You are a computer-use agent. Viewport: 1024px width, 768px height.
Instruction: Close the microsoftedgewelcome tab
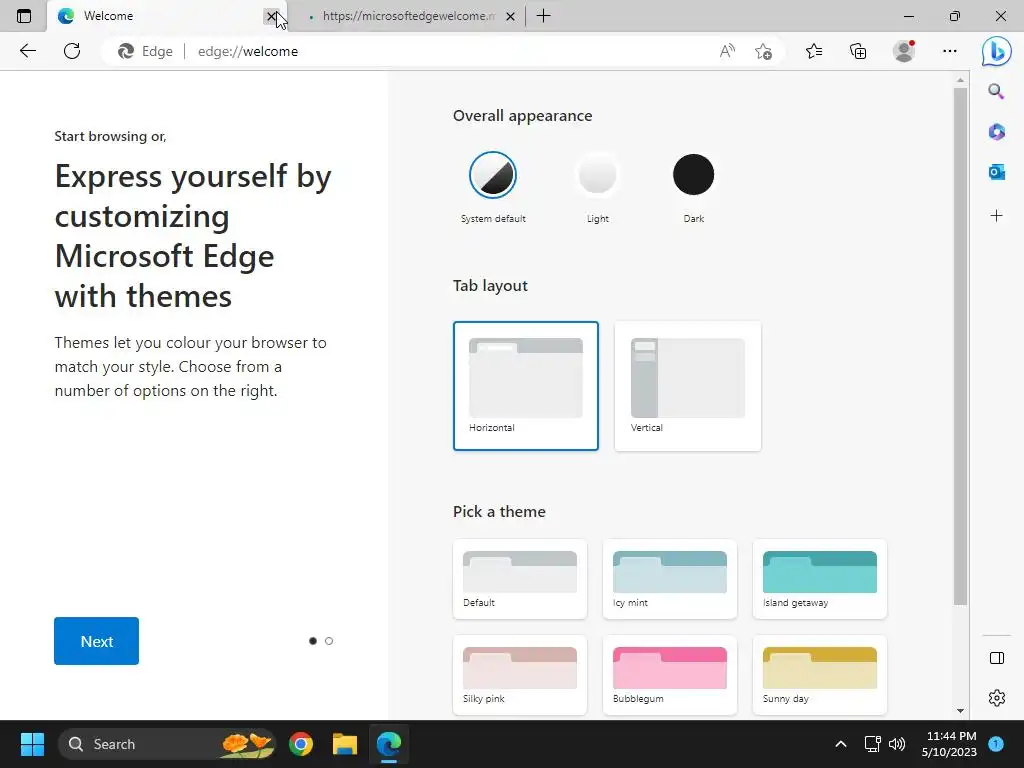510,16
